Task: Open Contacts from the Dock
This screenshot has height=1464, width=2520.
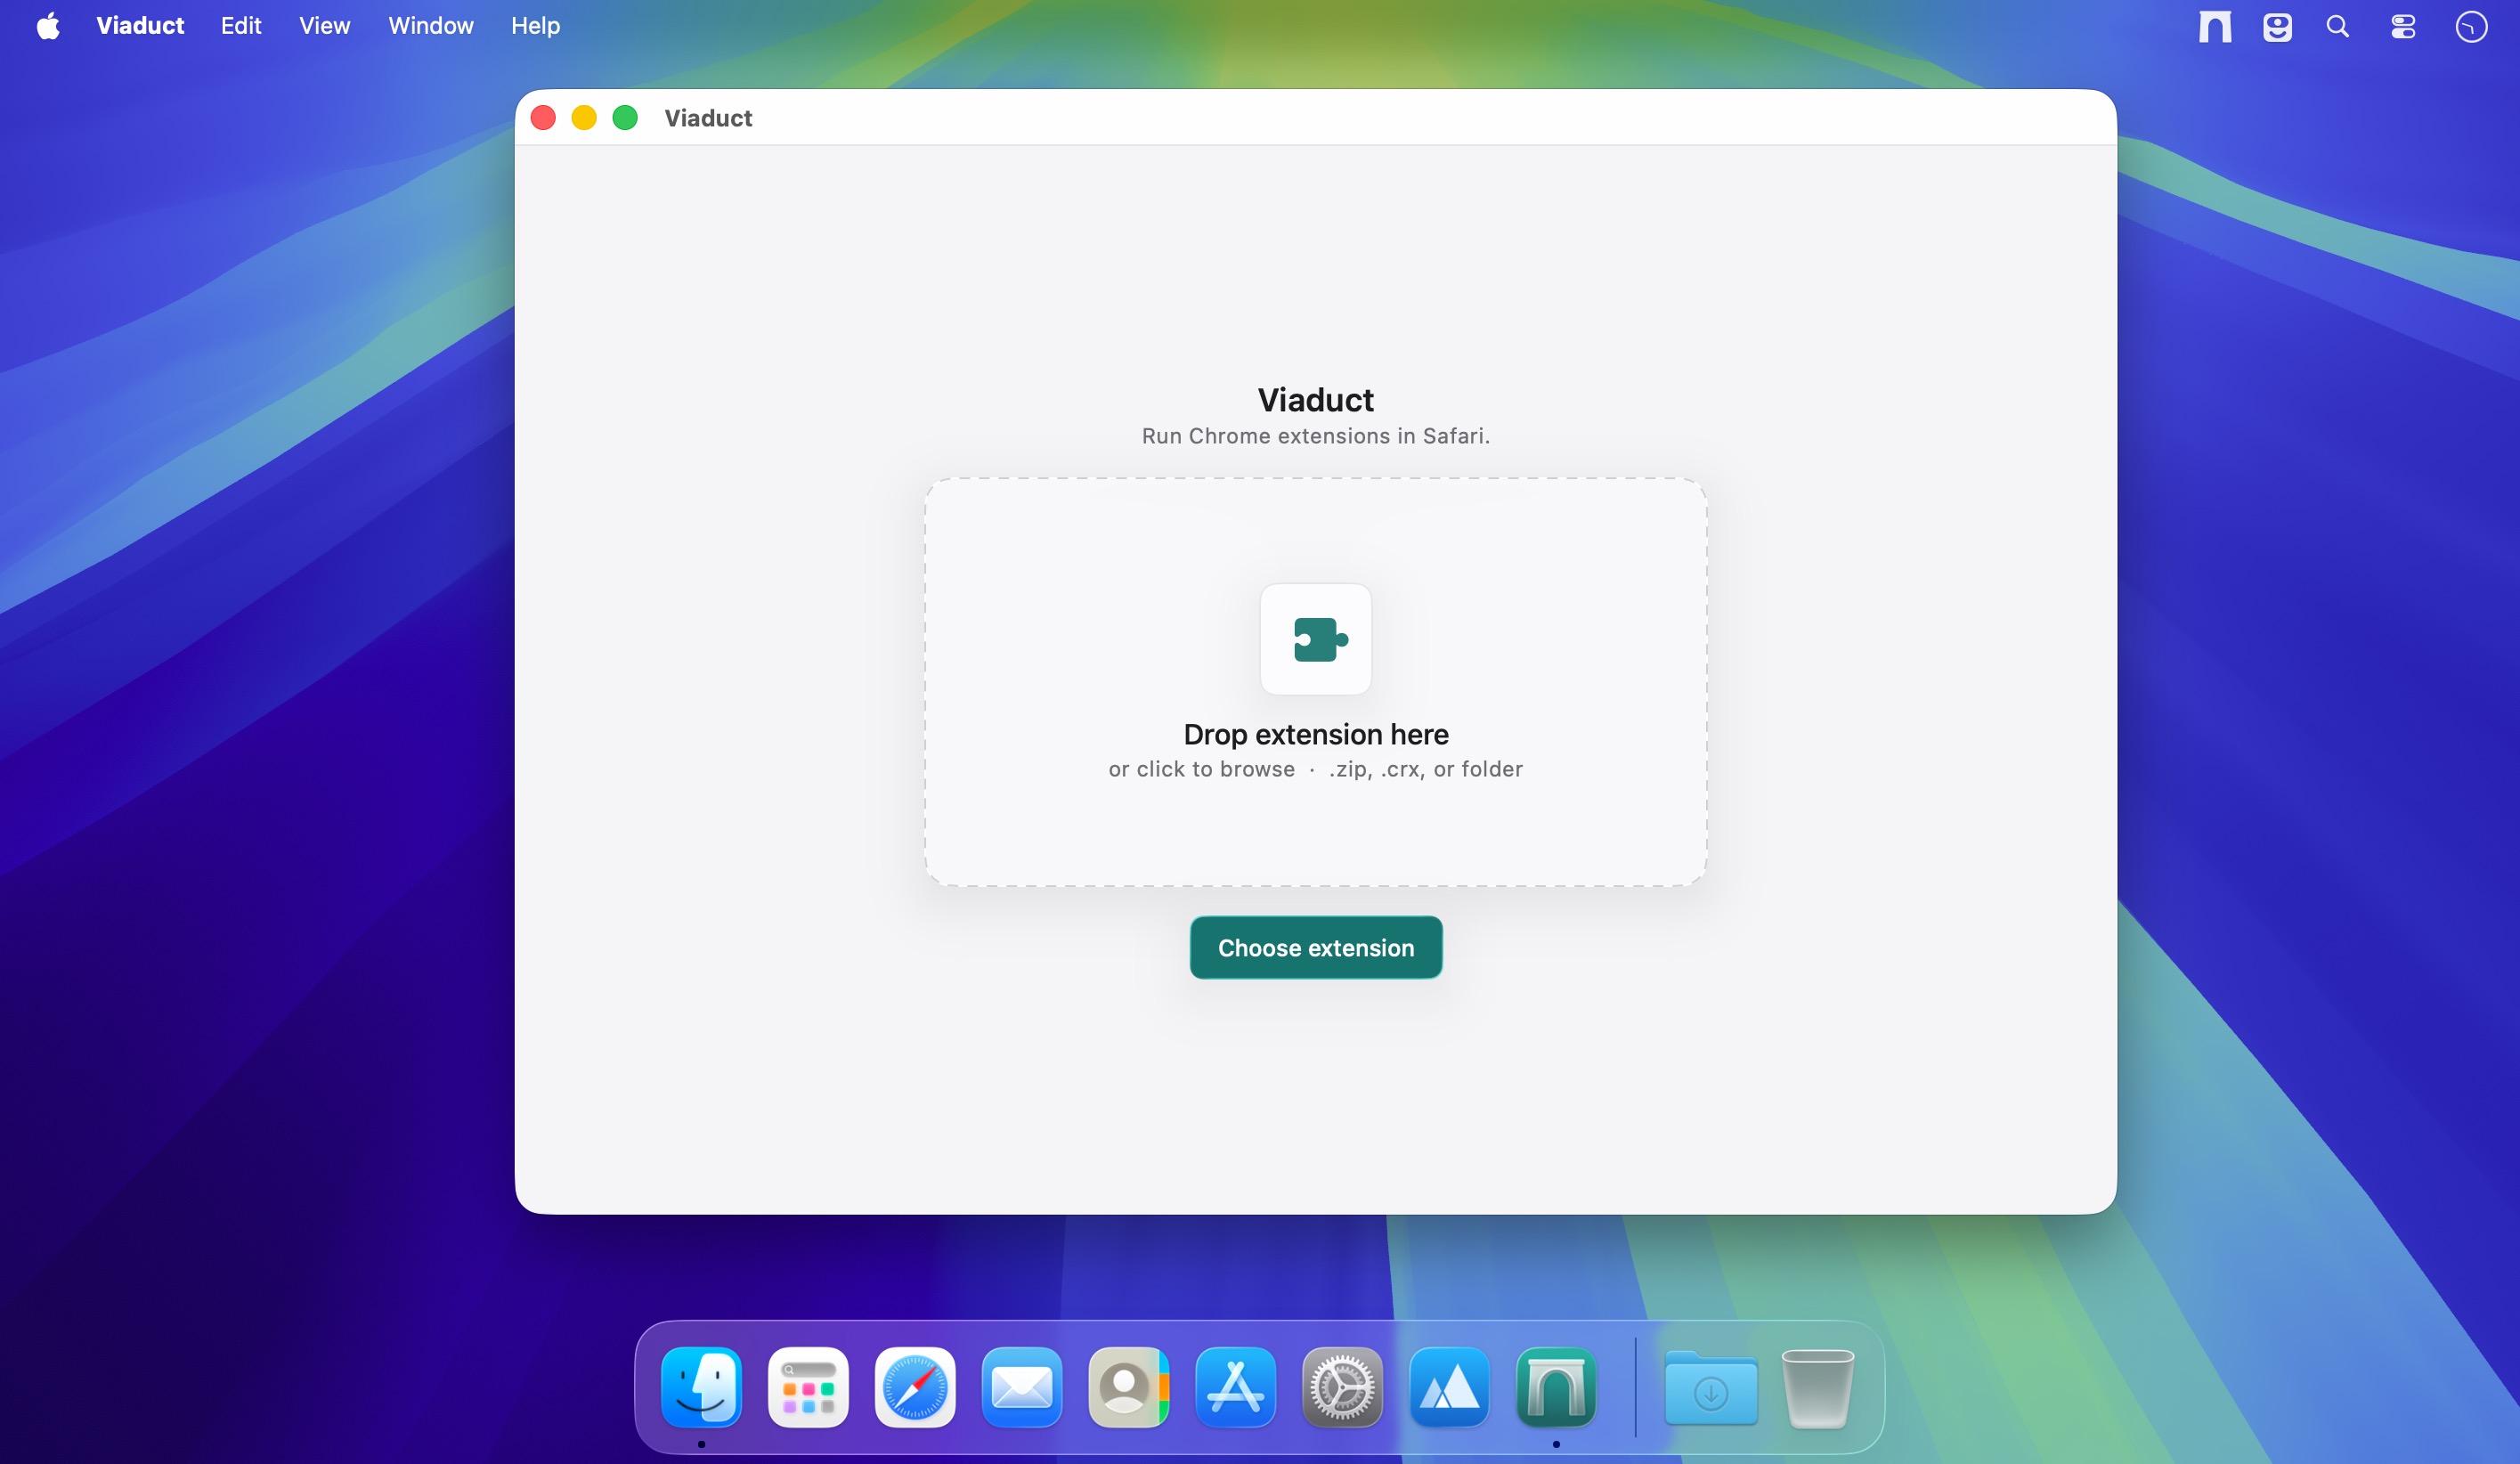Action: [1129, 1387]
